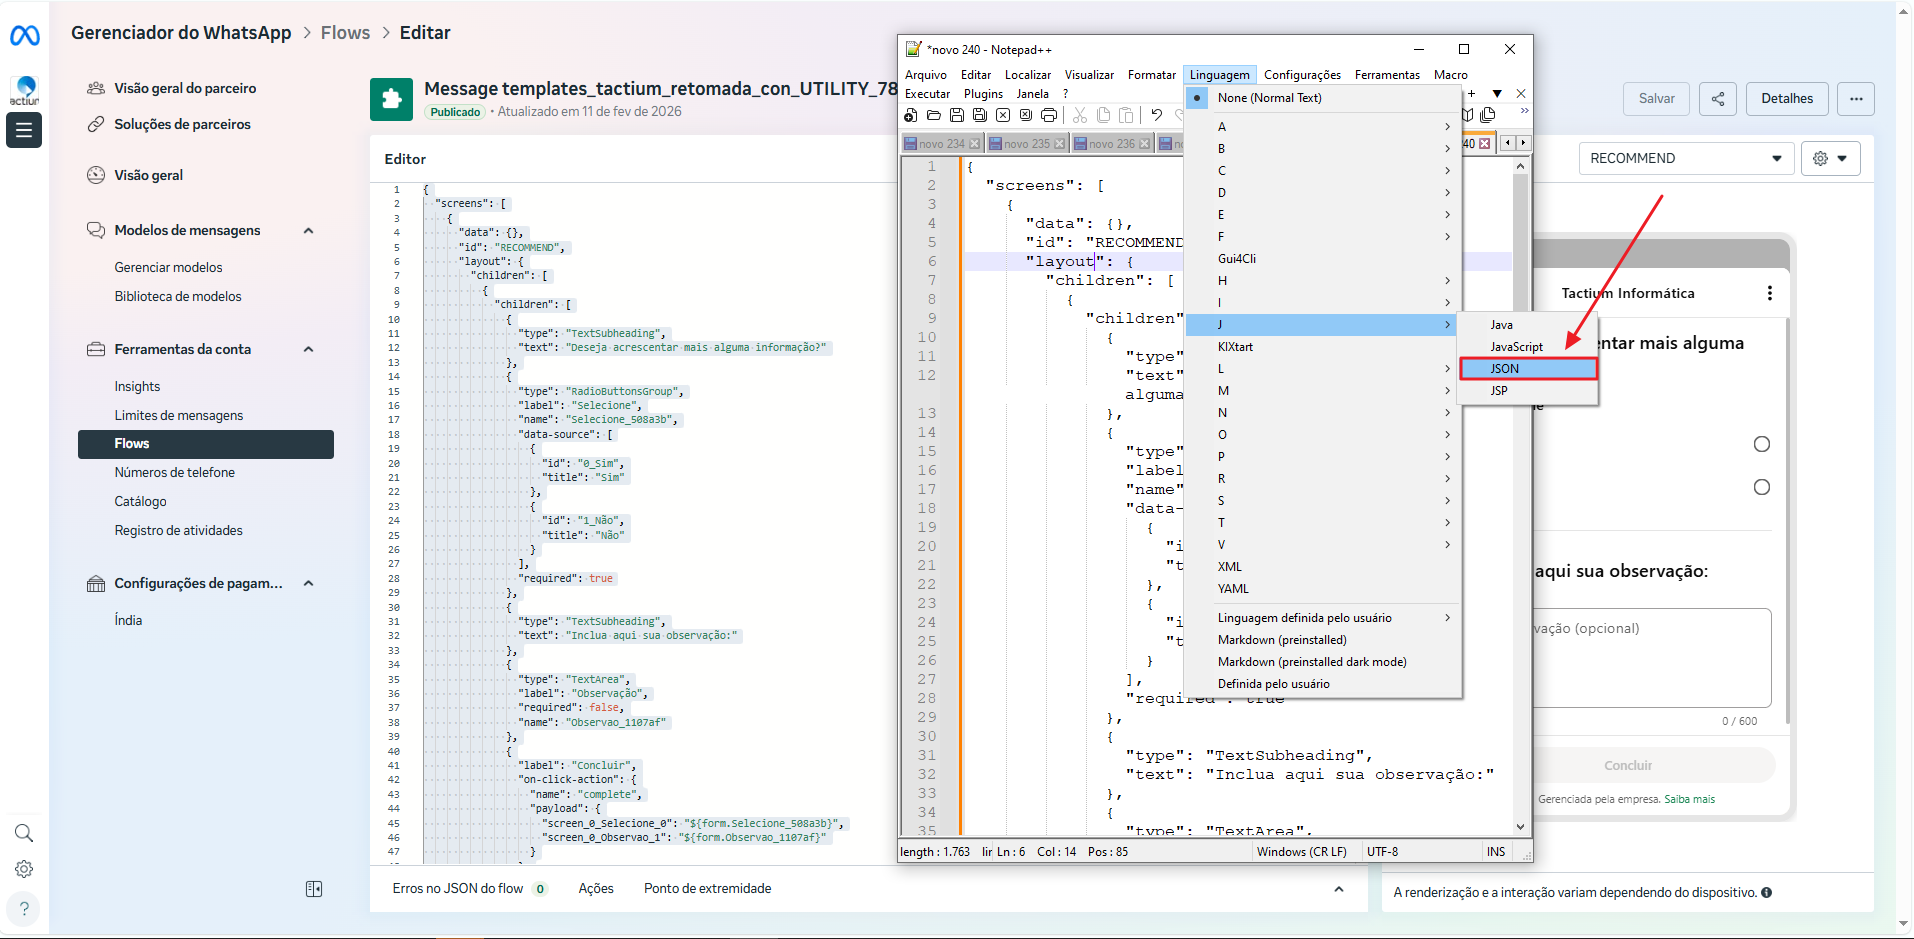Click the Print icon in Notepad++ toolbar
The image size is (1914, 939).
pyautogui.click(x=1049, y=116)
